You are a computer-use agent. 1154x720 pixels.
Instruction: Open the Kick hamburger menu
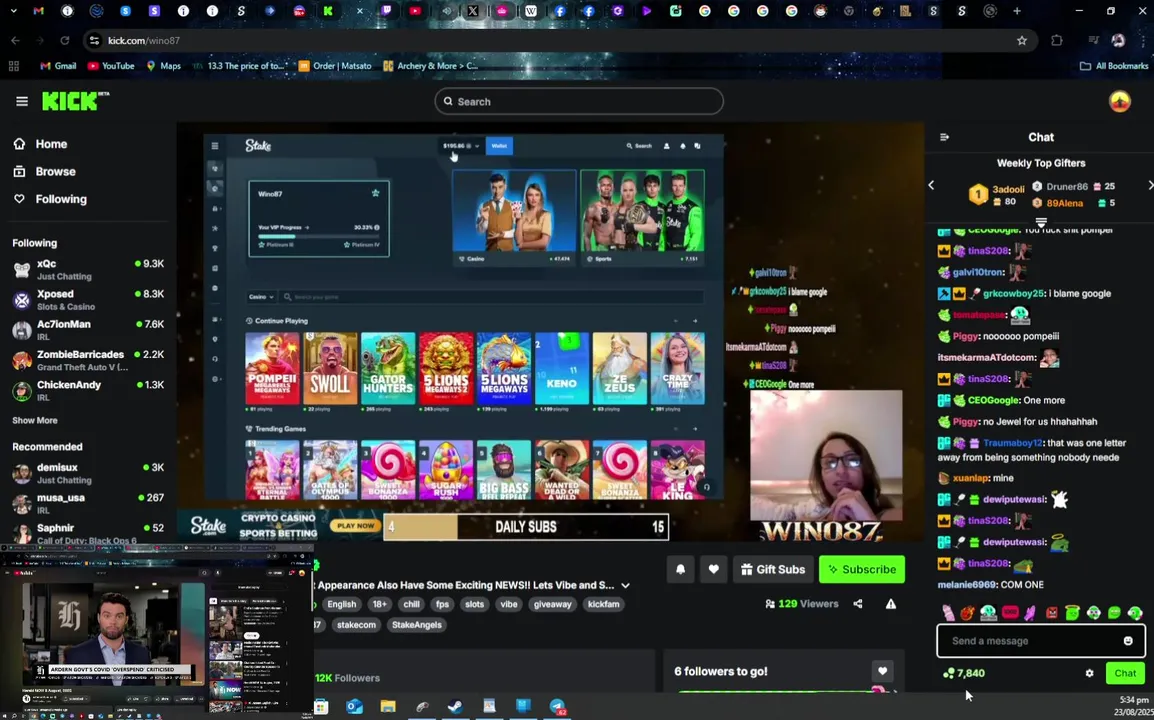(21, 102)
